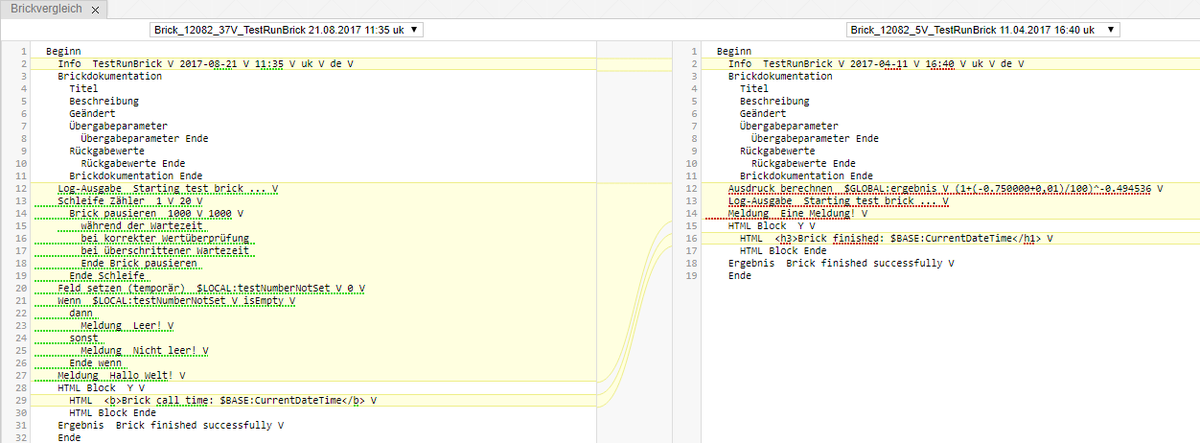Click the 'Brick pausieren 1000 V 1000 V' line

pyautogui.click(x=156, y=214)
